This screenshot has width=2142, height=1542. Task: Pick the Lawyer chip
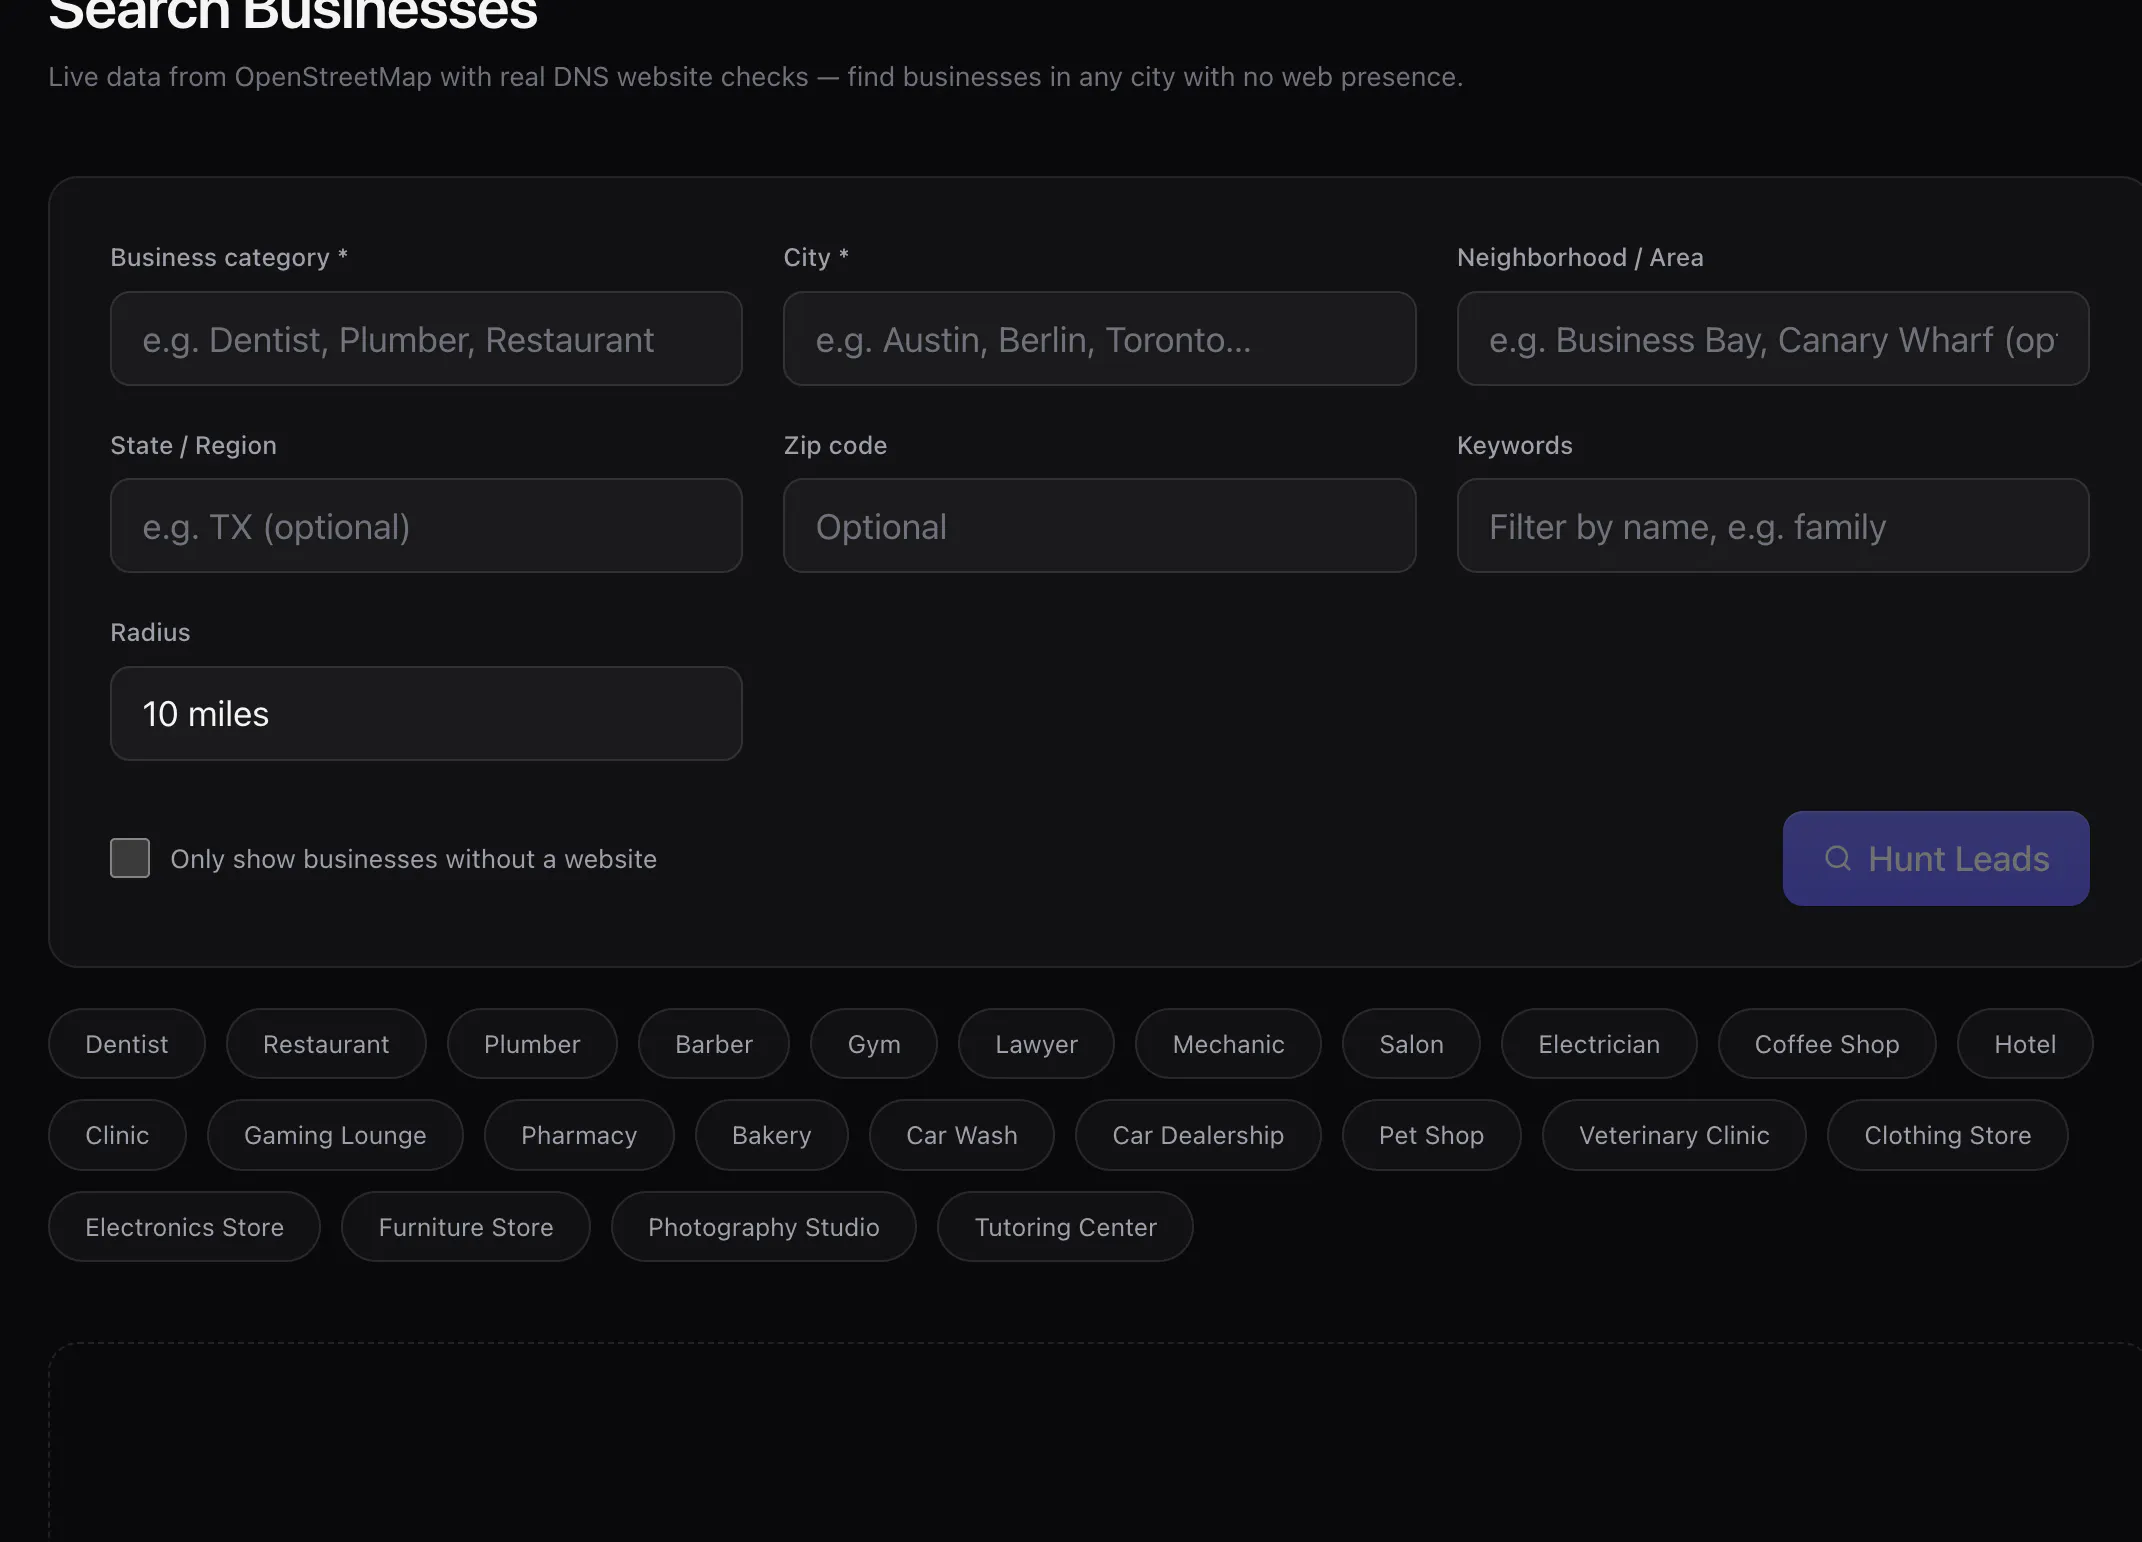point(1036,1043)
